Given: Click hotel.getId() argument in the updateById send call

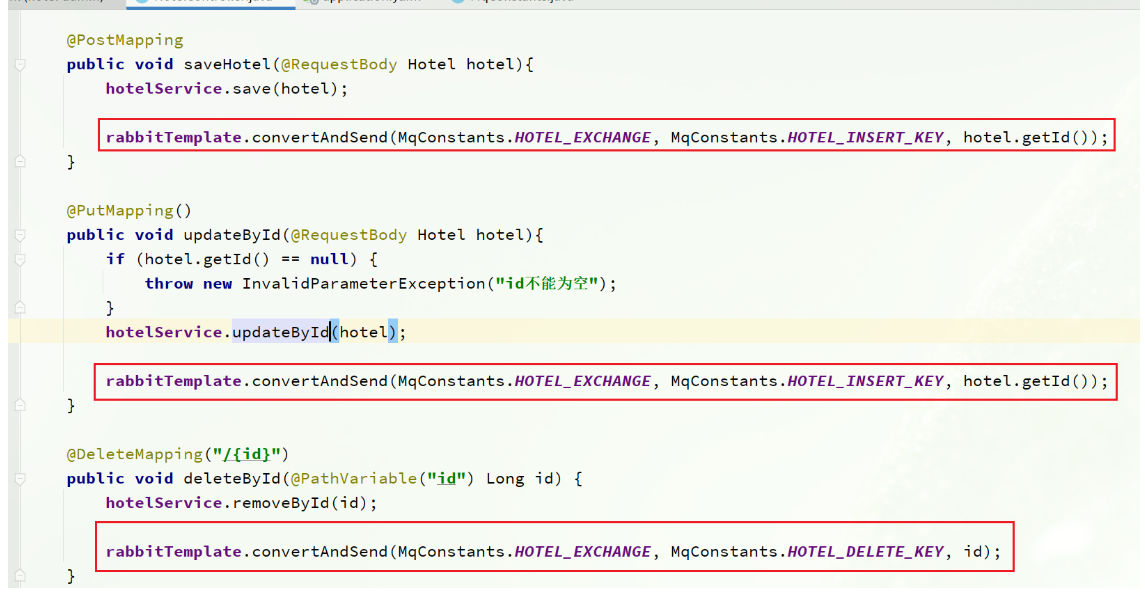Looking at the screenshot, I should coord(1026,381).
